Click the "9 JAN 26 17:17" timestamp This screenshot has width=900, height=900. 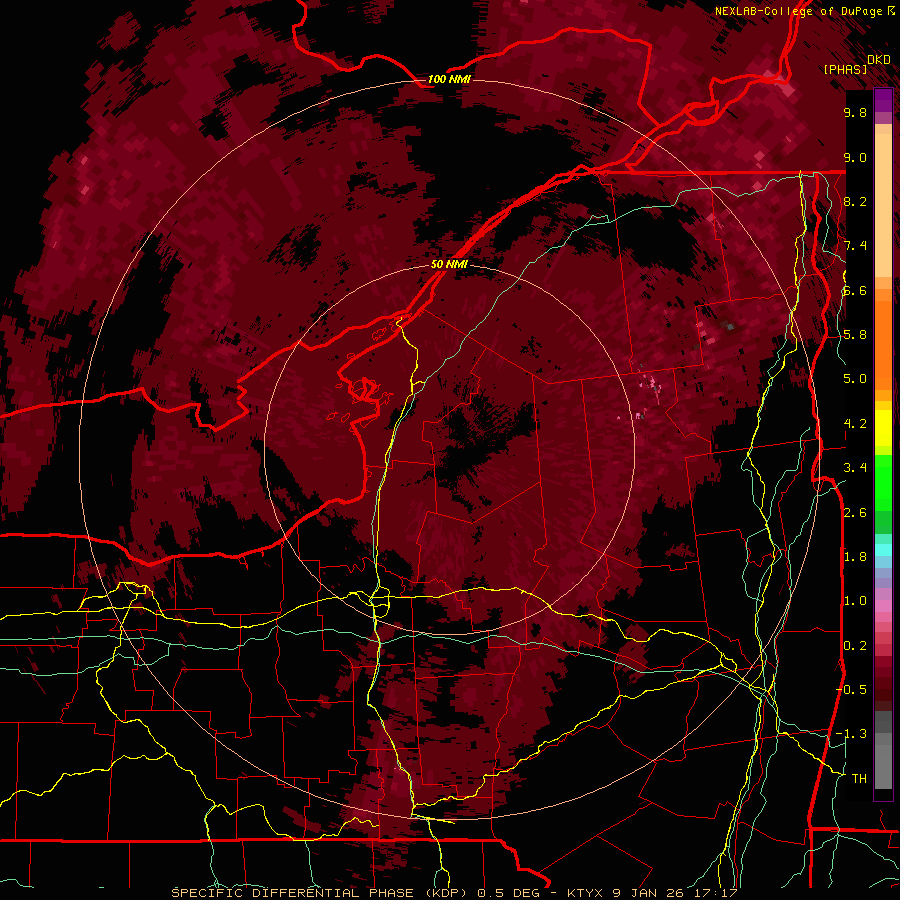pyautogui.click(x=674, y=893)
